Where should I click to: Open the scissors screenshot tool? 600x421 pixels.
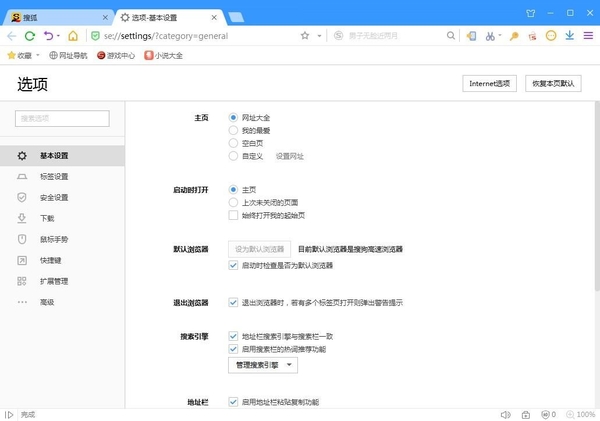point(490,35)
